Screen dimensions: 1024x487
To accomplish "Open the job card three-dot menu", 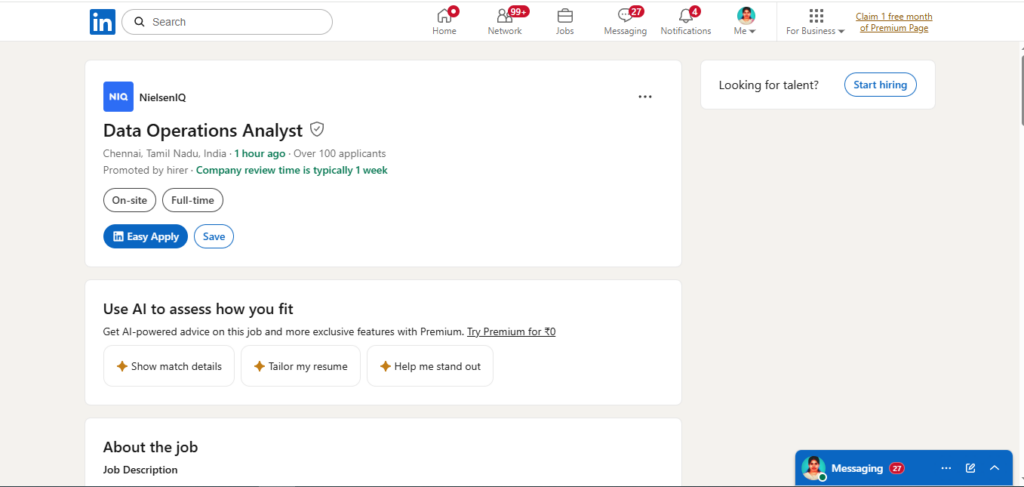I will tap(645, 97).
